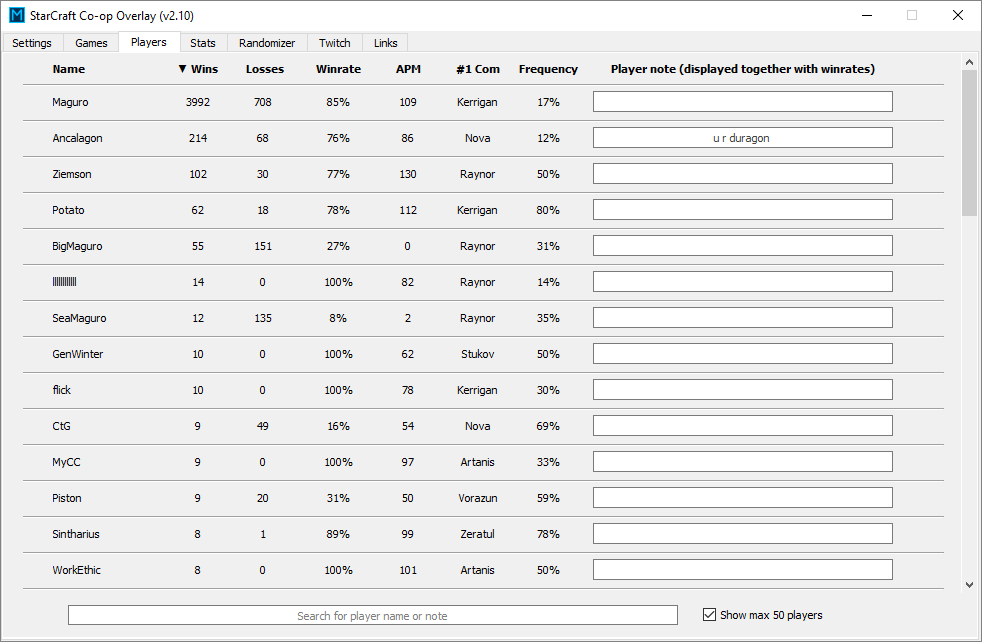Maximize the overlay window
Viewport: 982px width, 642px height.
911,15
